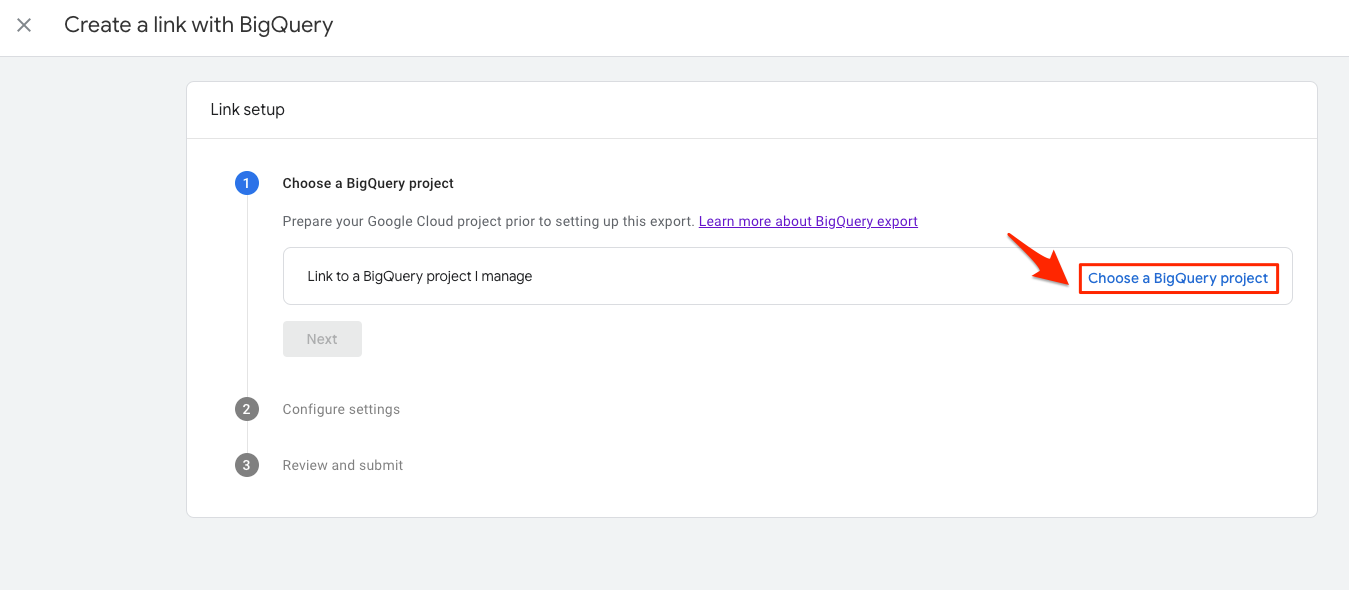The image size is (1349, 590).
Task: Close the Create a link dialog
Action: (24, 25)
